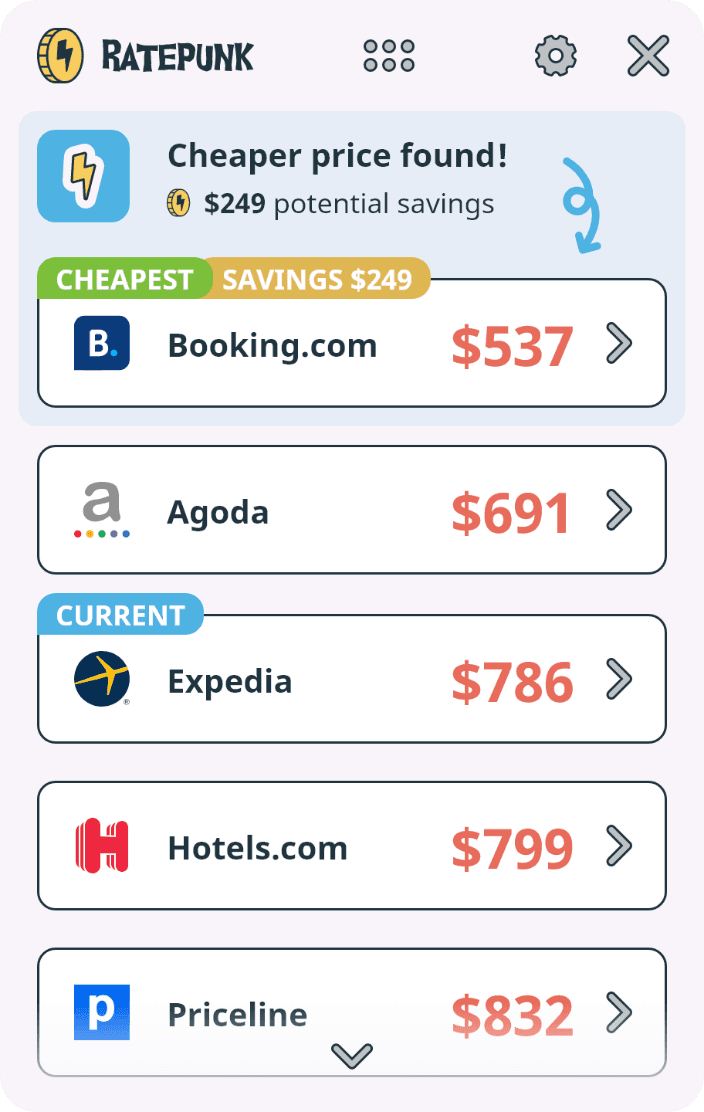704x1112 pixels.
Task: Click the SAVINGS $249 yellow badge
Action: tap(317, 279)
